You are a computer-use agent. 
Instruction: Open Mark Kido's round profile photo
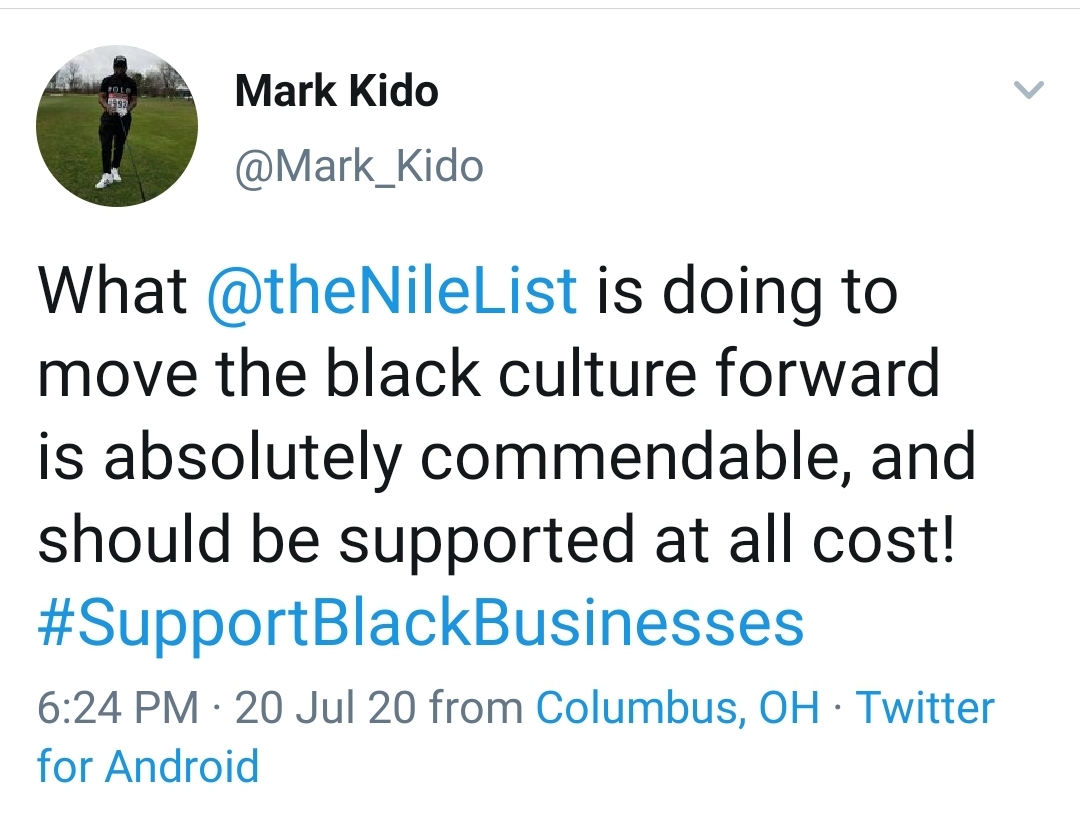(117, 126)
